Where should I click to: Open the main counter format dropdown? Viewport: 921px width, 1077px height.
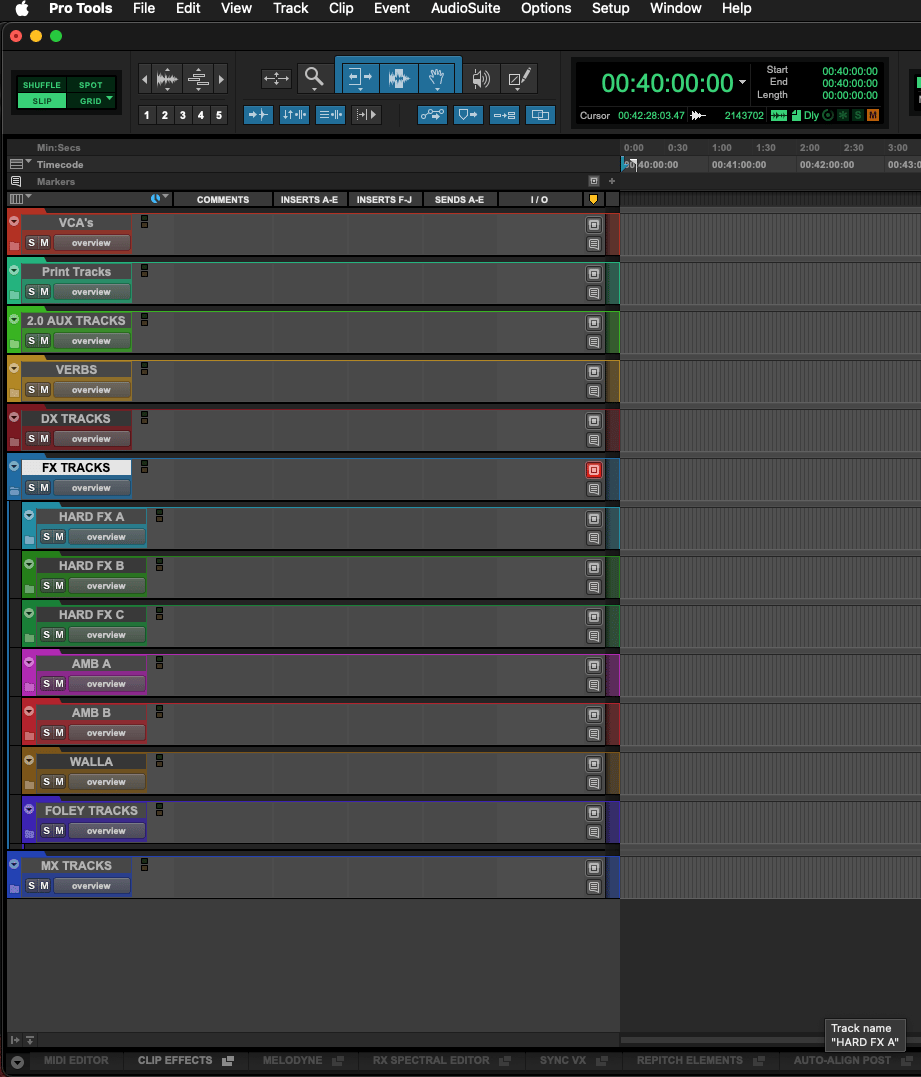(x=742, y=82)
